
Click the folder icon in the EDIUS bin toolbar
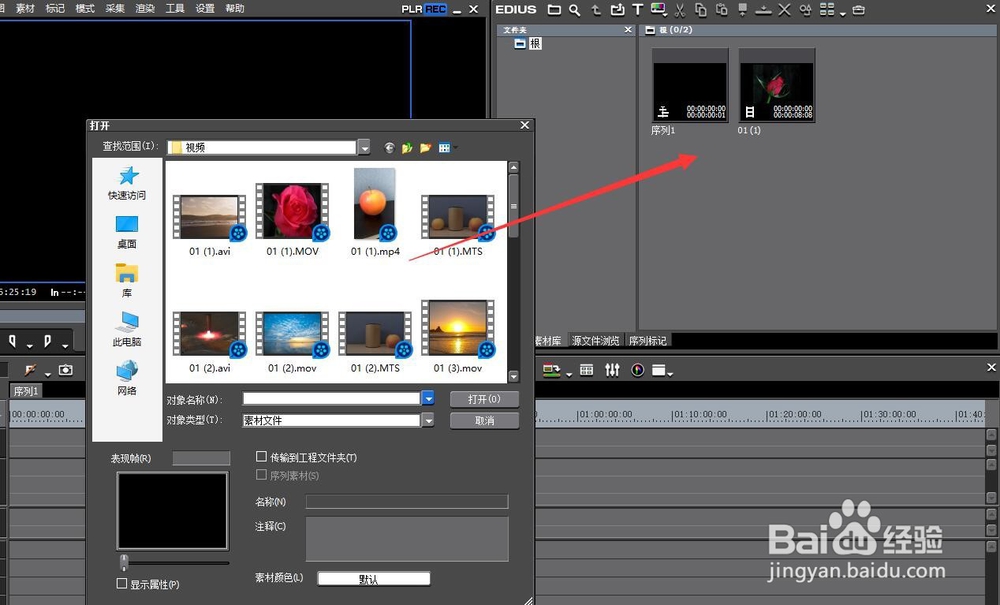click(x=555, y=10)
